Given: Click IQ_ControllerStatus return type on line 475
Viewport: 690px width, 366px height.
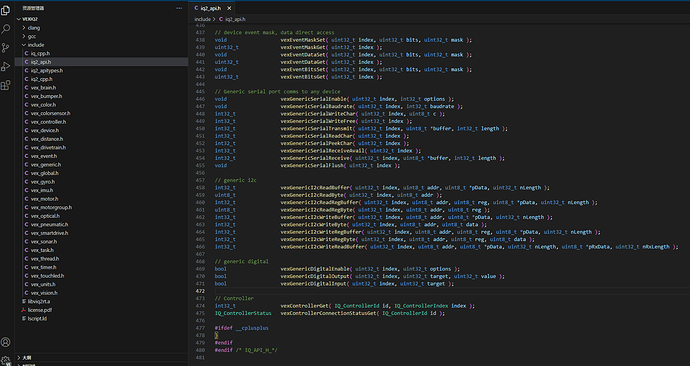Looking at the screenshot, I should click(x=243, y=313).
